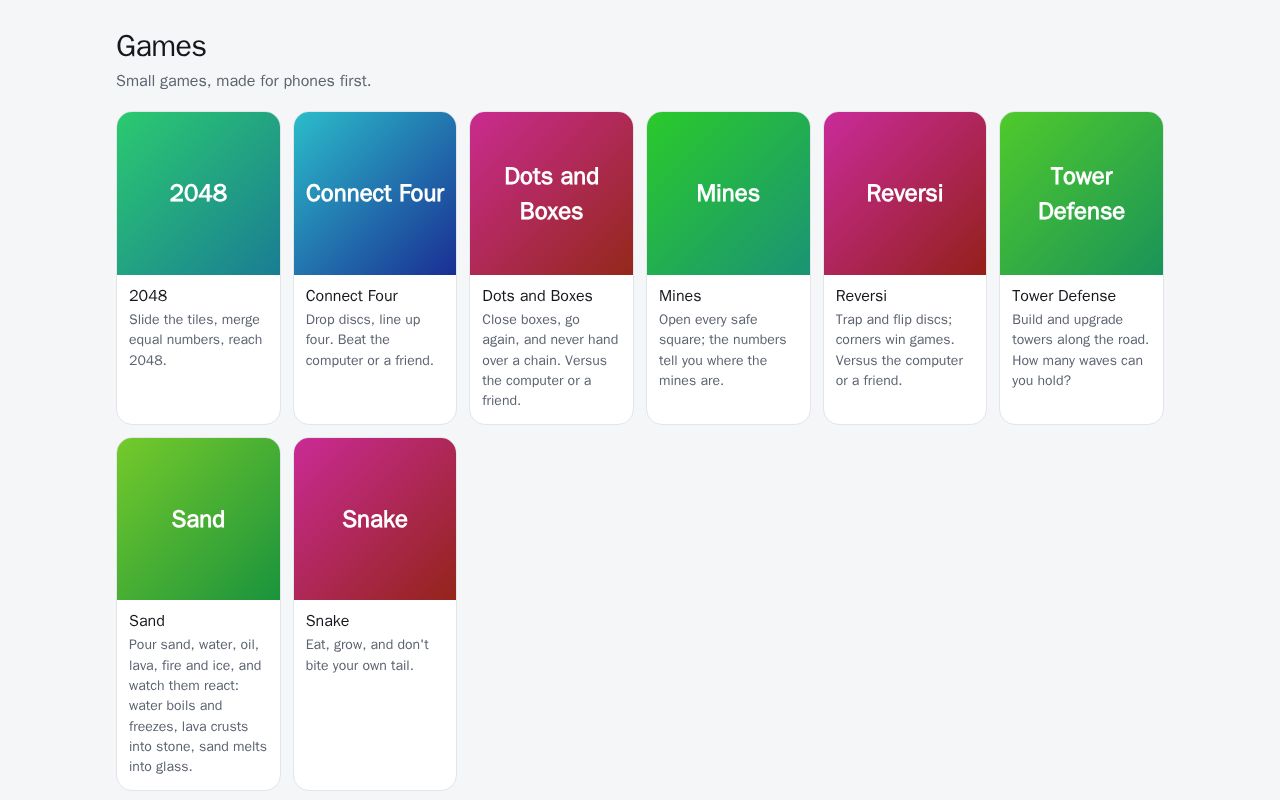Click the "Games" page heading
Image resolution: width=1280 pixels, height=800 pixels.
(161, 46)
